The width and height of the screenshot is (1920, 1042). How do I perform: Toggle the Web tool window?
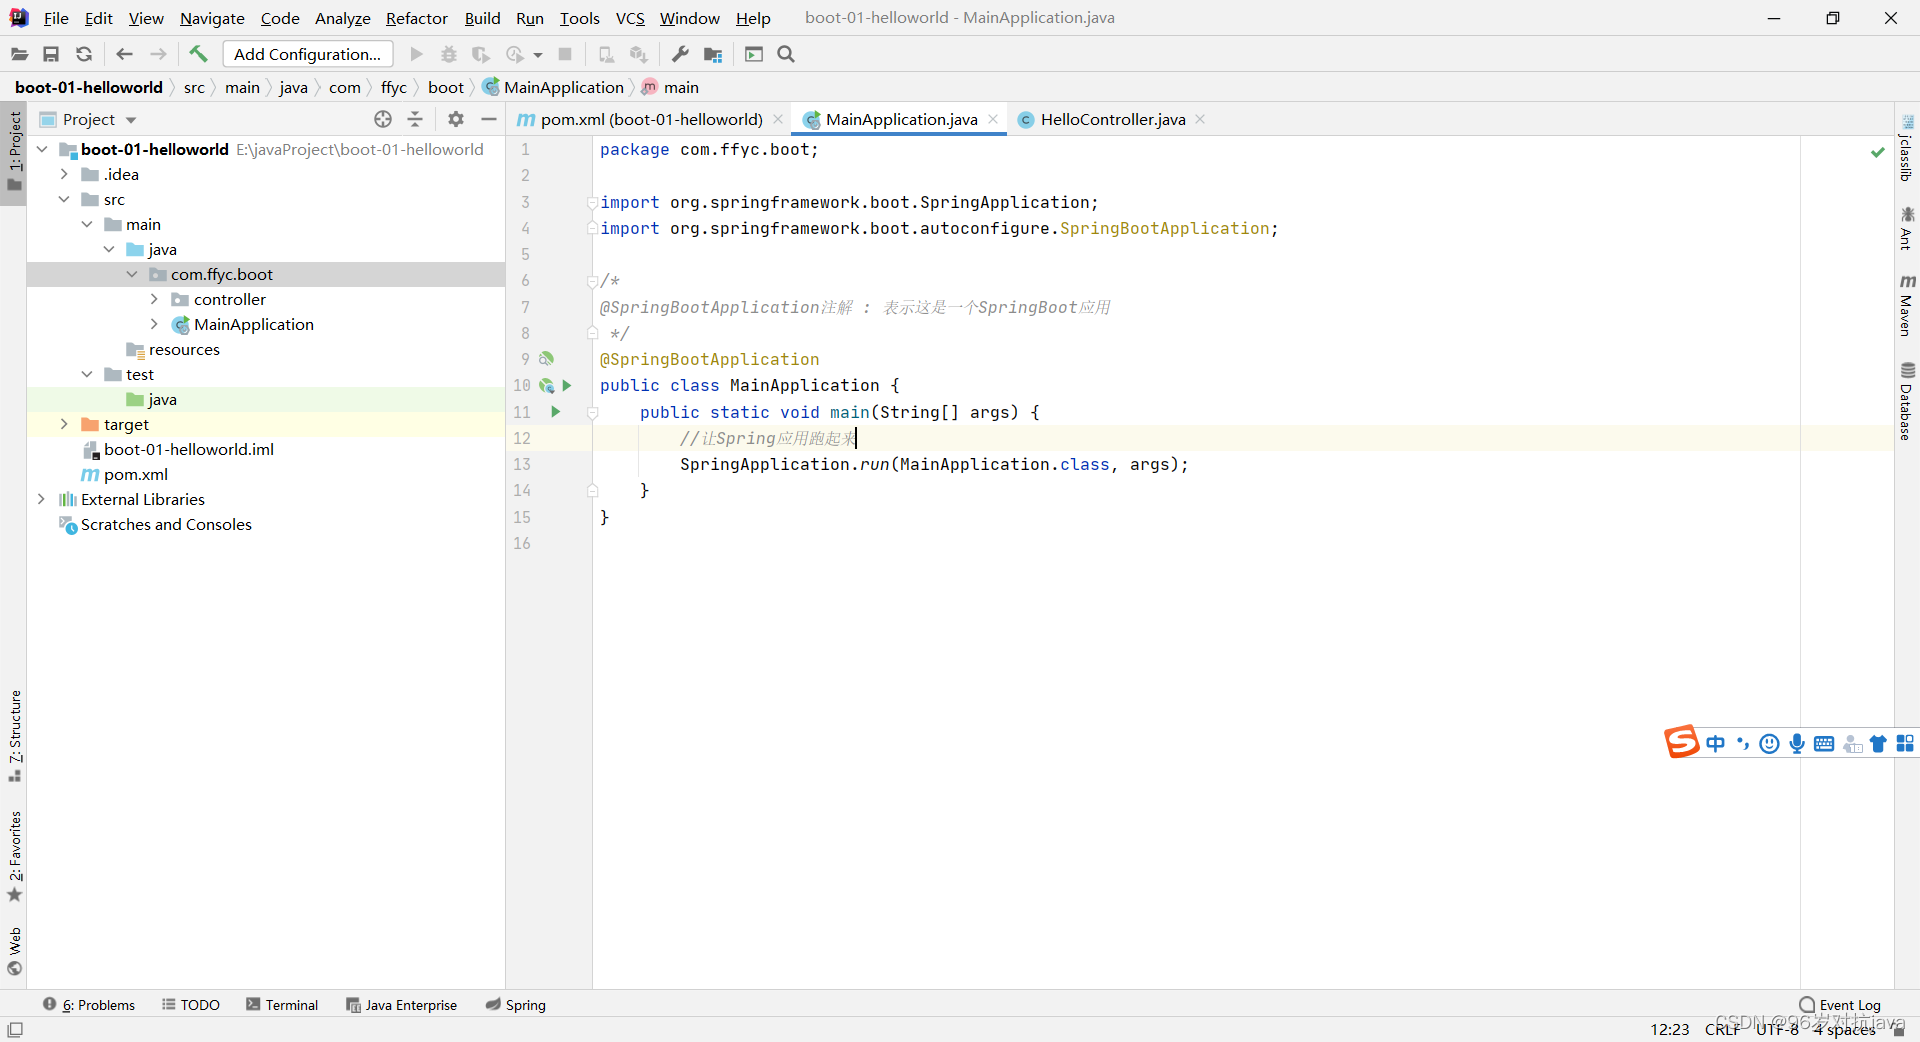(x=14, y=950)
